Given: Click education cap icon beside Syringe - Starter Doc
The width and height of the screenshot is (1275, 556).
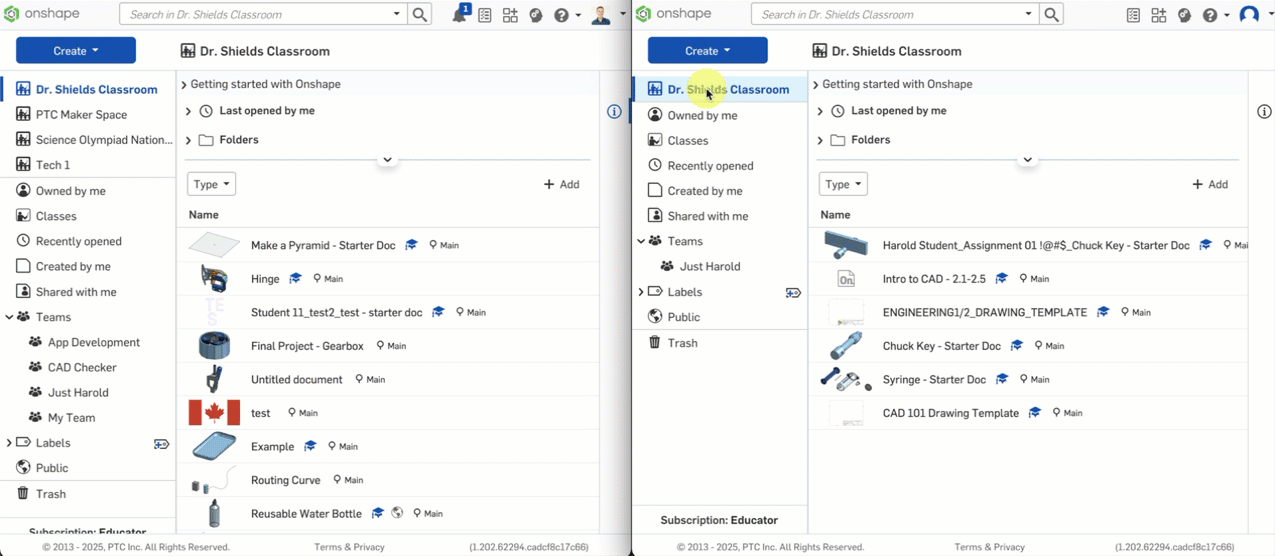Looking at the screenshot, I should [x=1002, y=380].
